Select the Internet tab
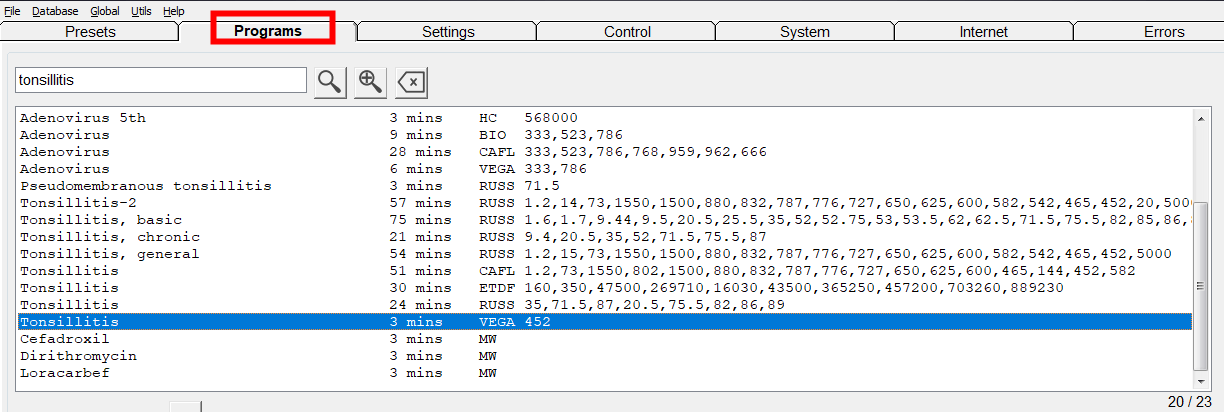 [x=983, y=32]
